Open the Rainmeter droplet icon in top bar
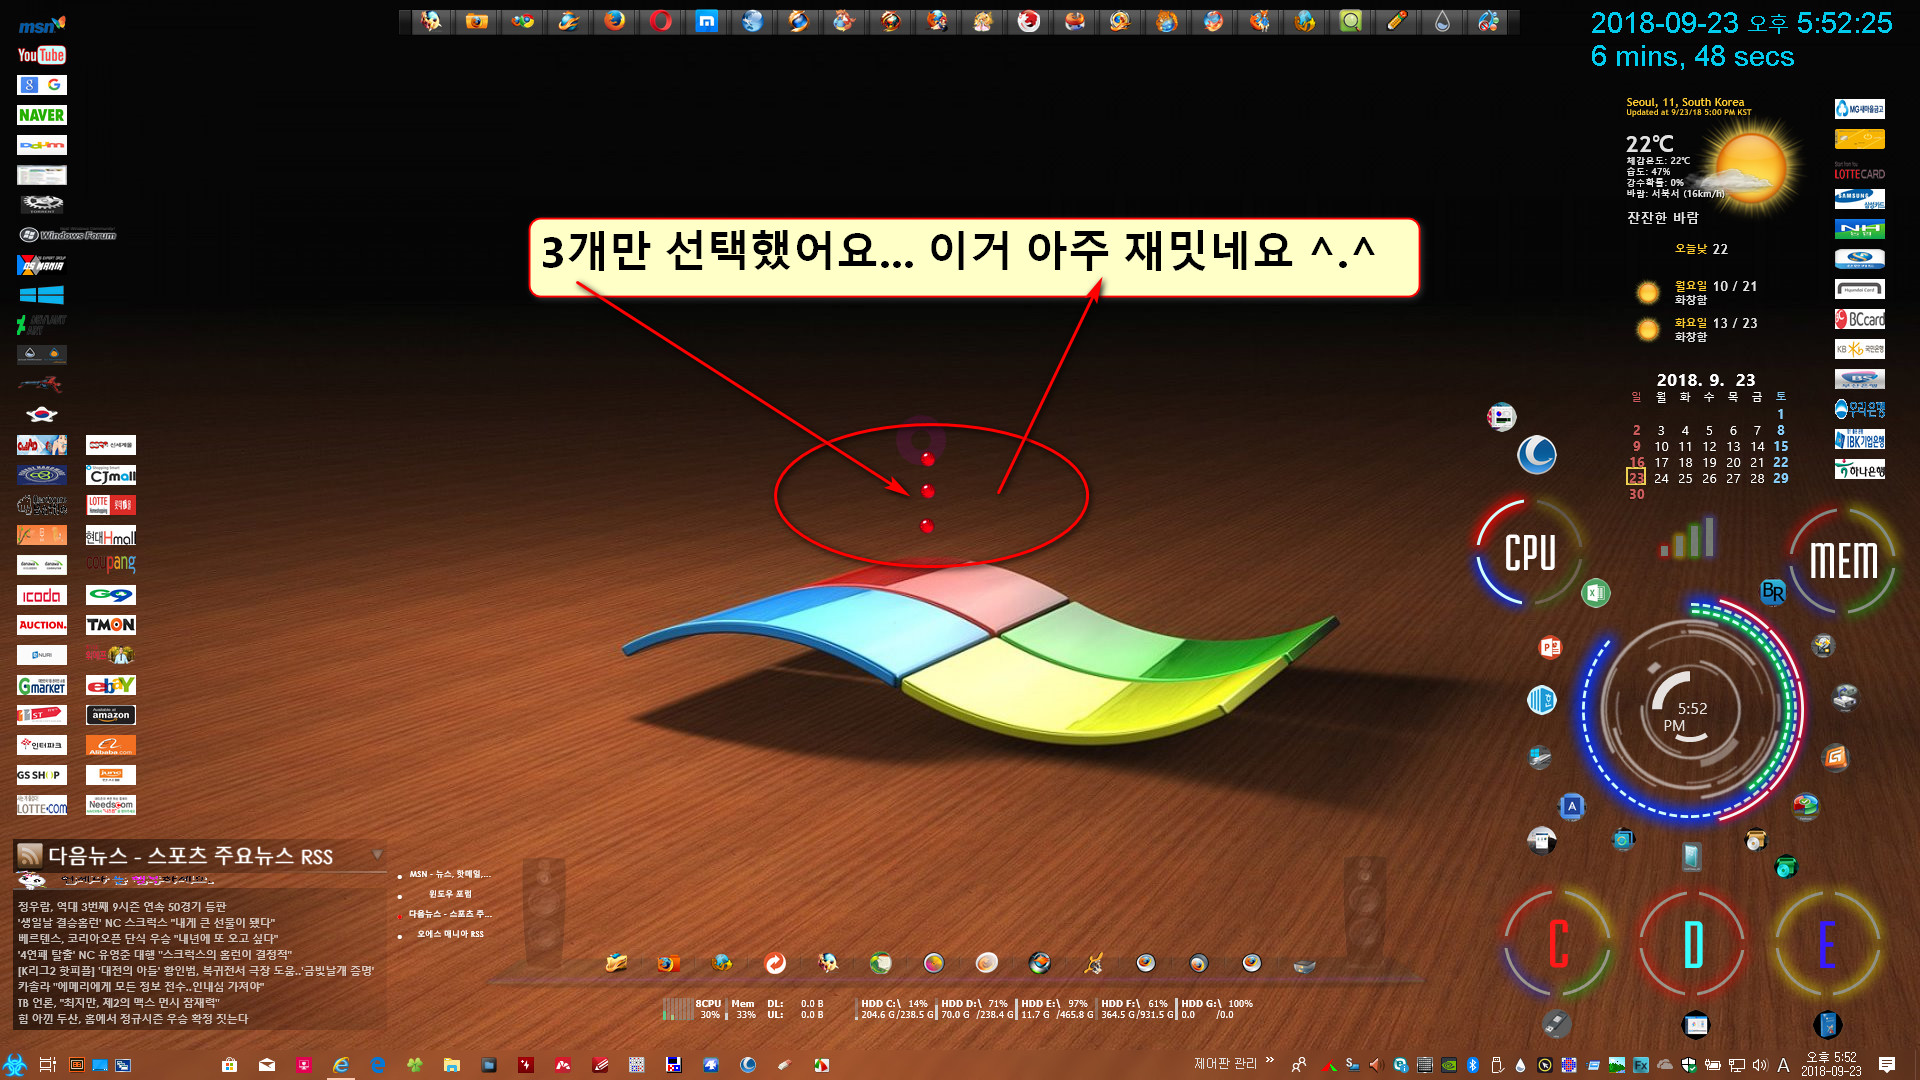Viewport: 1920px width, 1080px height. 1442,21
